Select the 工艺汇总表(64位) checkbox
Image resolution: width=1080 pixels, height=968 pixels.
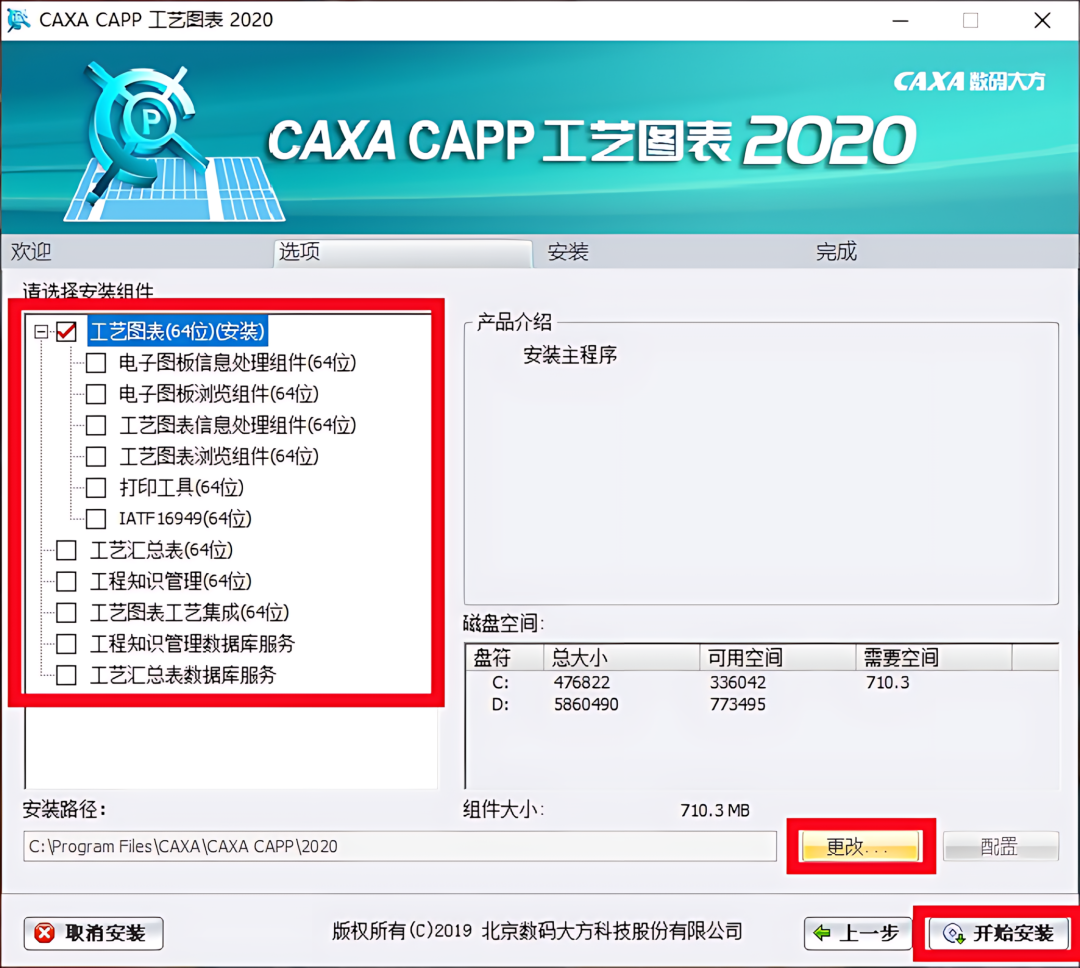pos(66,550)
